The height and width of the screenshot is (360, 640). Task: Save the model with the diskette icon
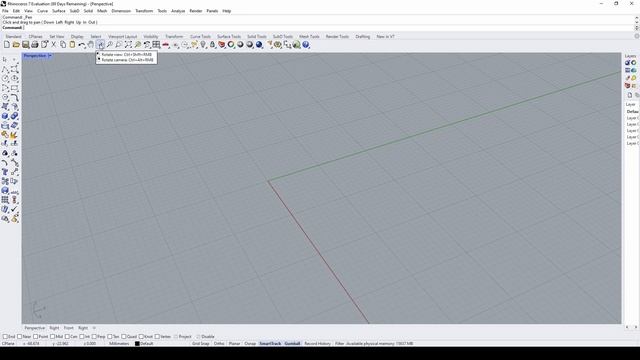coord(25,45)
